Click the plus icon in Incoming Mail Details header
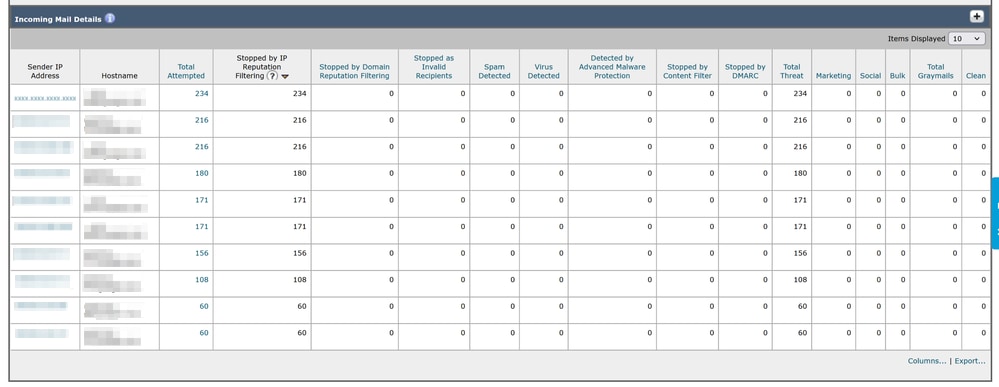Screen dimensions: 999x387 [x=977, y=17]
